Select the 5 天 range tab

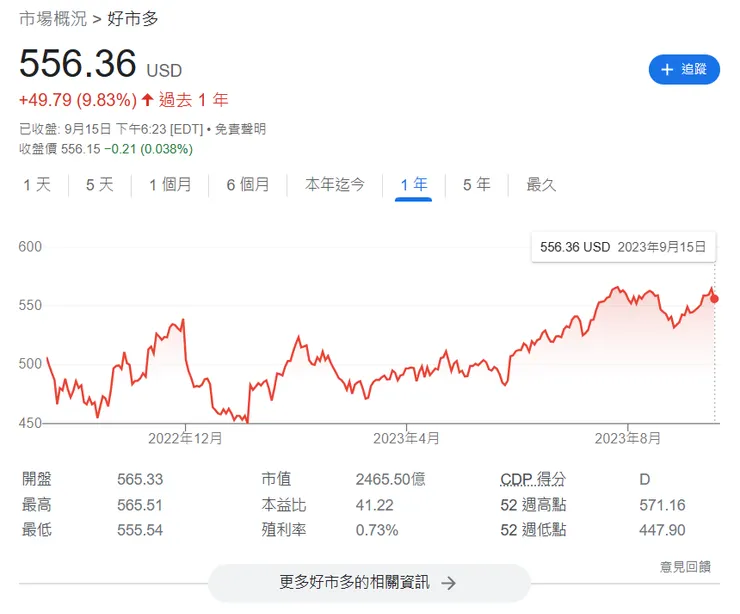coord(100,185)
